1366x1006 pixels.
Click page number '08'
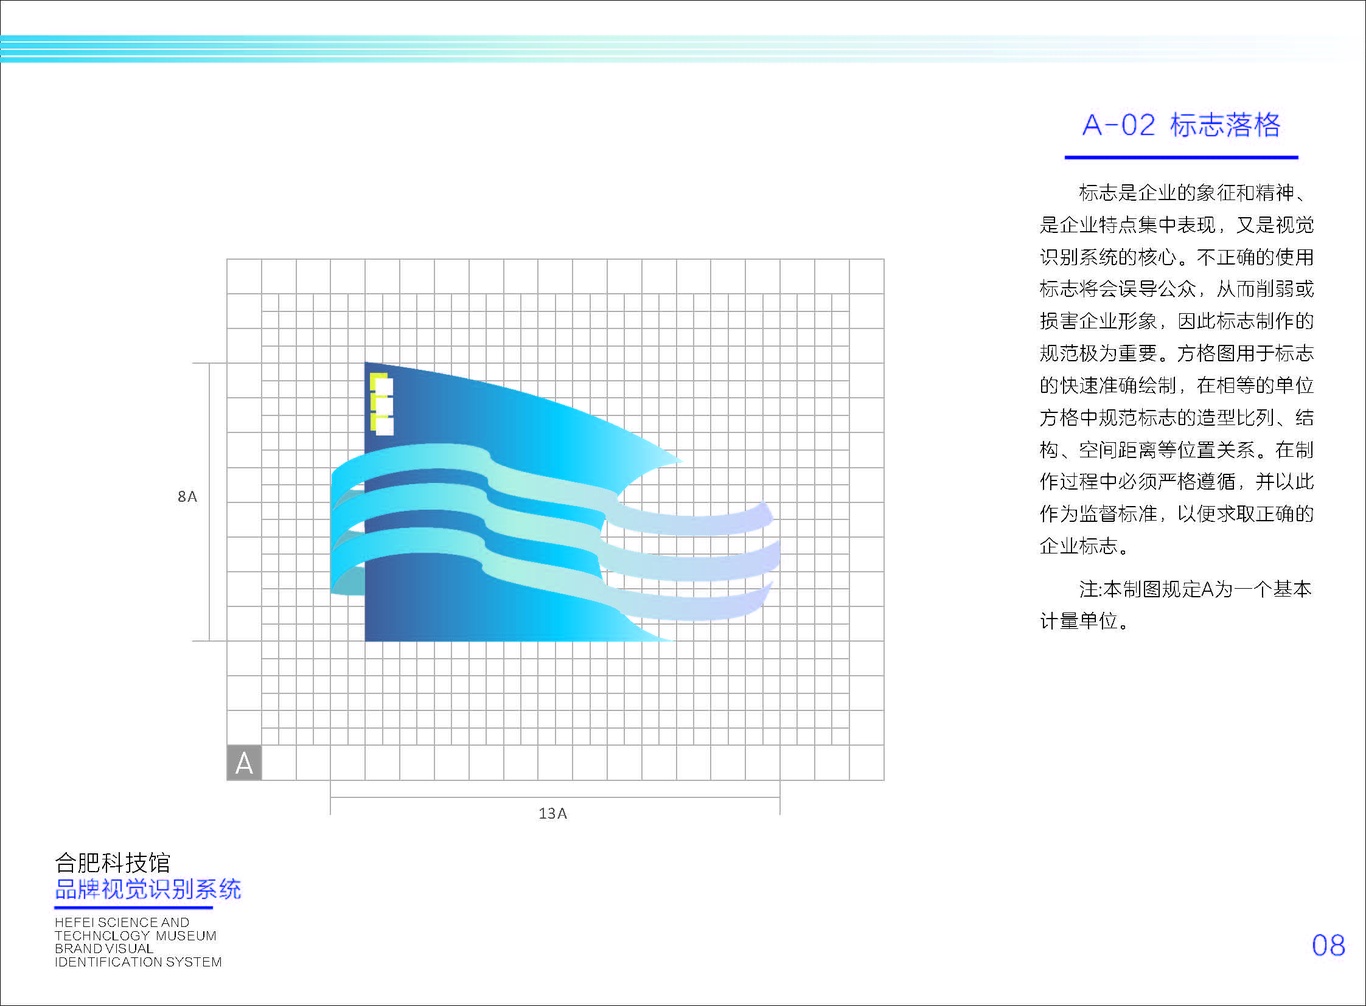click(x=1328, y=945)
